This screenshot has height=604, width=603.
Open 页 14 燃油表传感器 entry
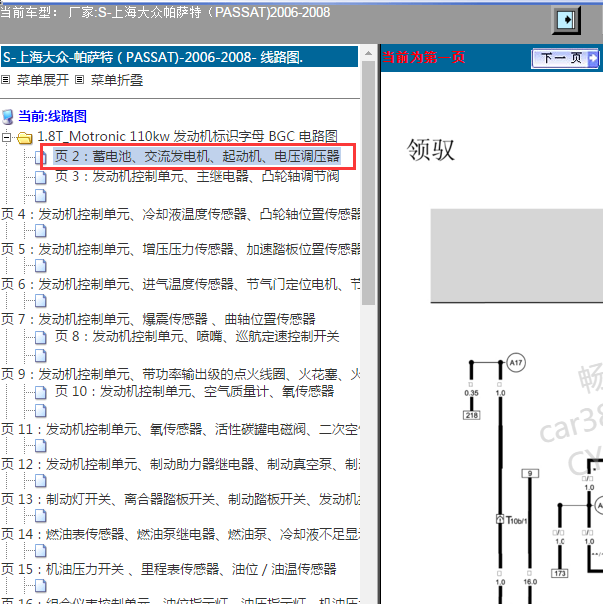(x=180, y=534)
